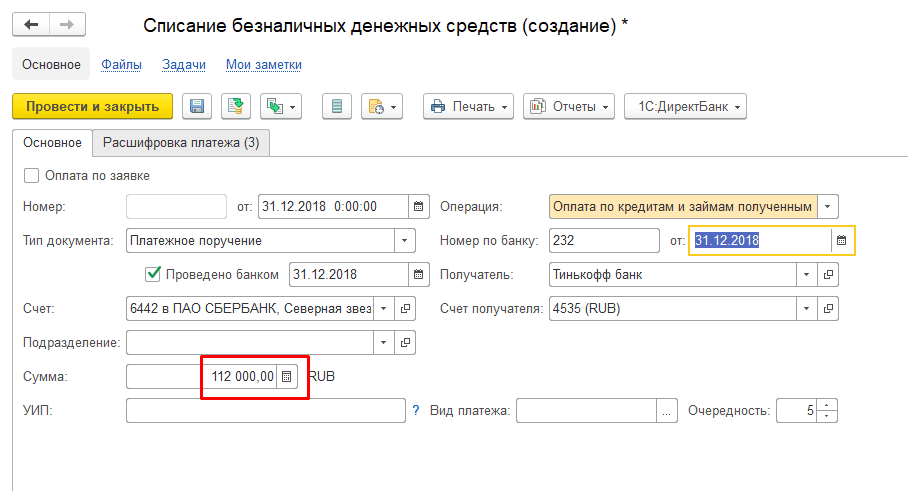908x491 pixels.
Task: Open calculator in the Сумма field
Action: tap(287, 377)
